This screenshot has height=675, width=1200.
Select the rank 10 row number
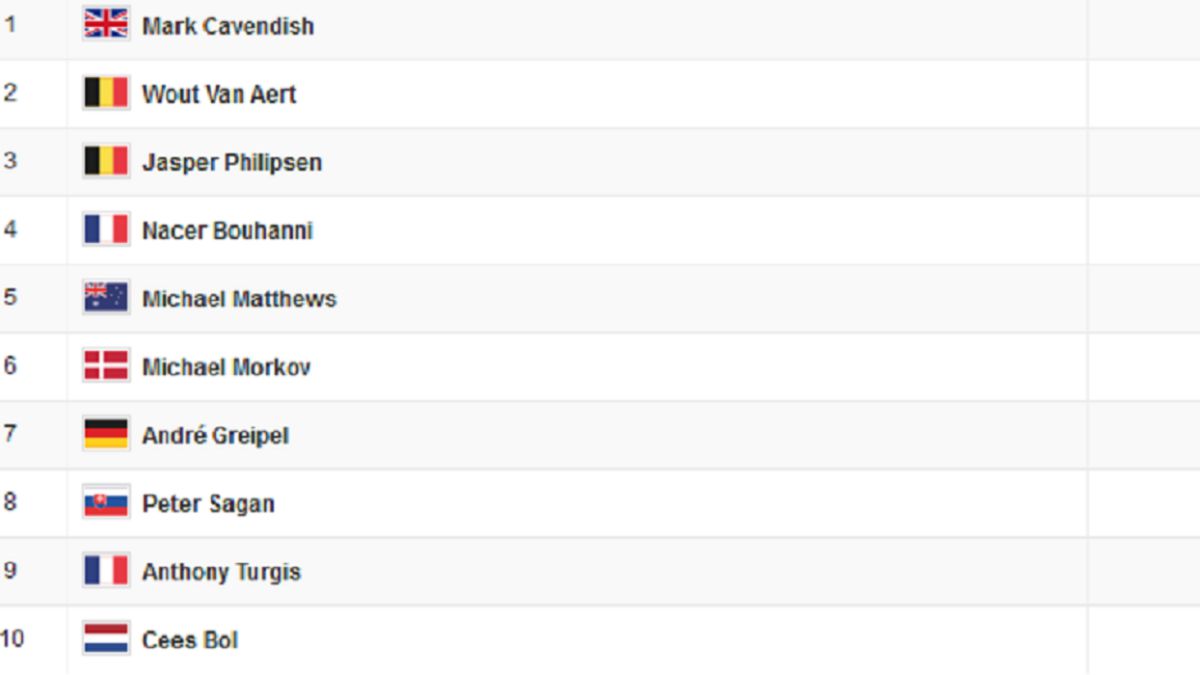(12, 638)
